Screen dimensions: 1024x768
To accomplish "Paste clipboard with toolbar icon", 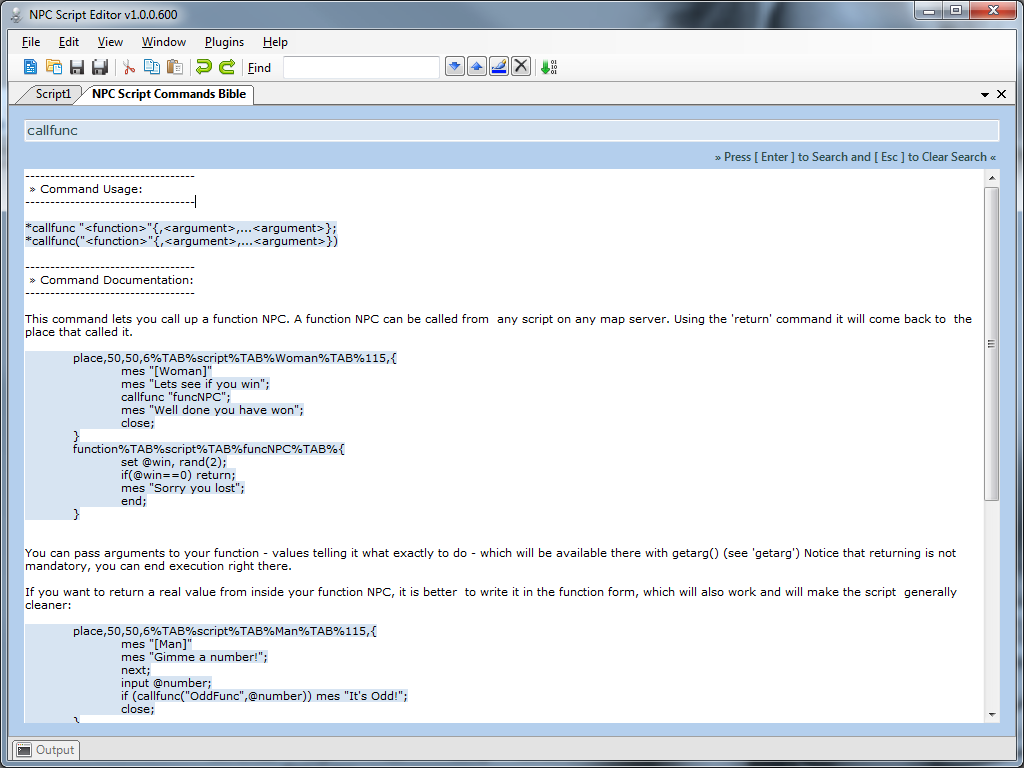I will click(x=174, y=67).
